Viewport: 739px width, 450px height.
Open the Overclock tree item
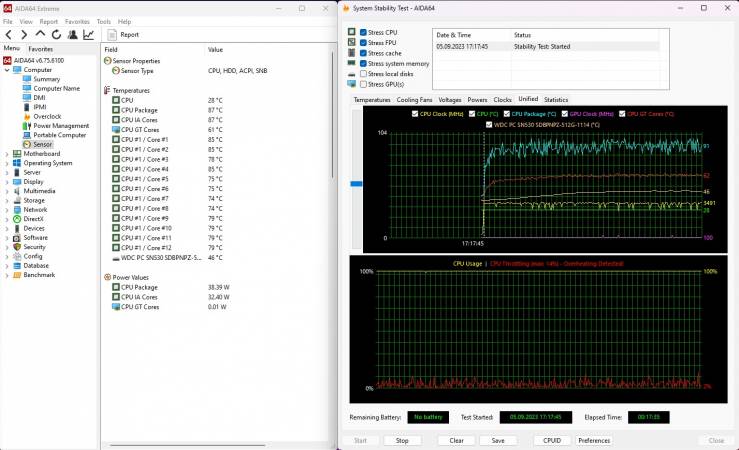47,116
